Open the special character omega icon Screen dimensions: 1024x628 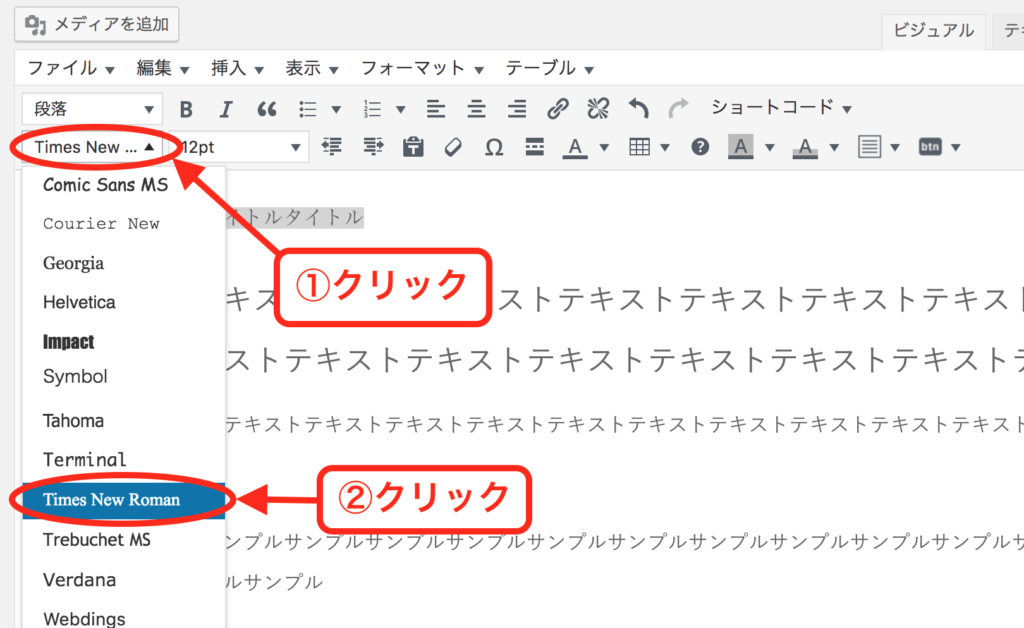(x=494, y=147)
